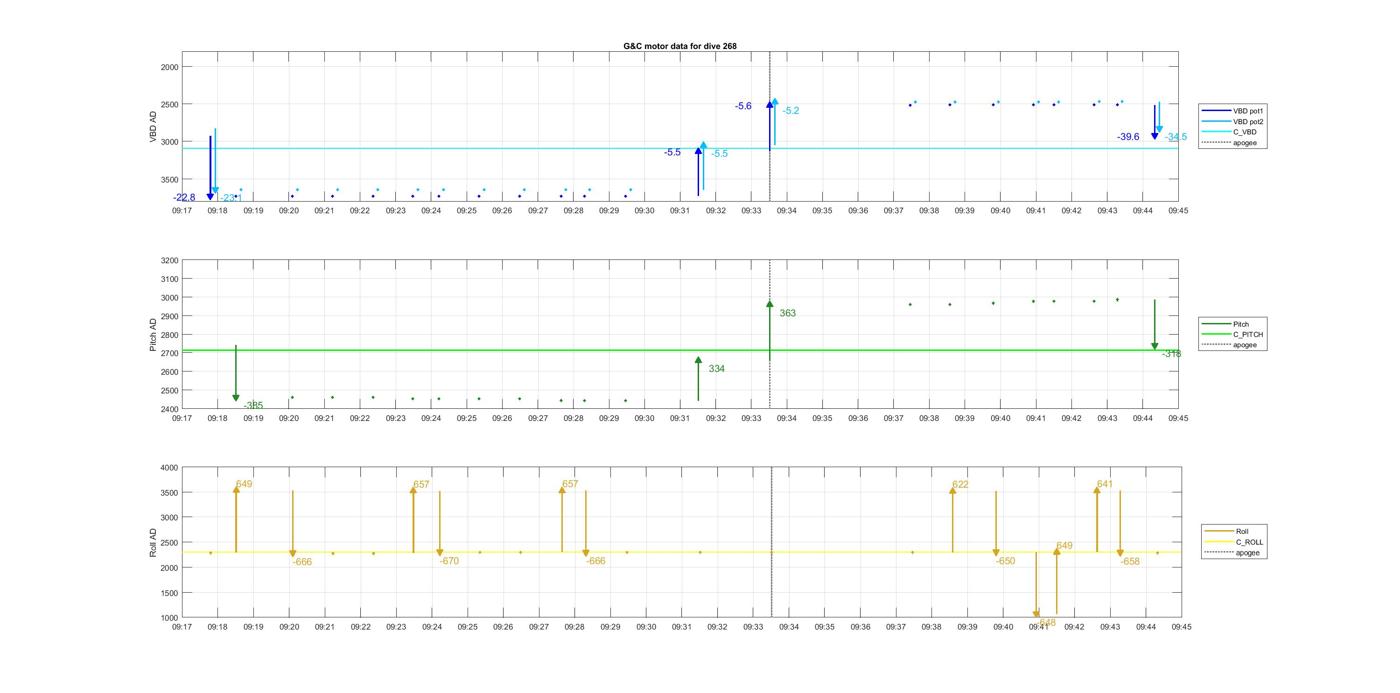The image size is (1400, 693).
Task: Click the "622" roll arrow label
Action: [x=960, y=484]
